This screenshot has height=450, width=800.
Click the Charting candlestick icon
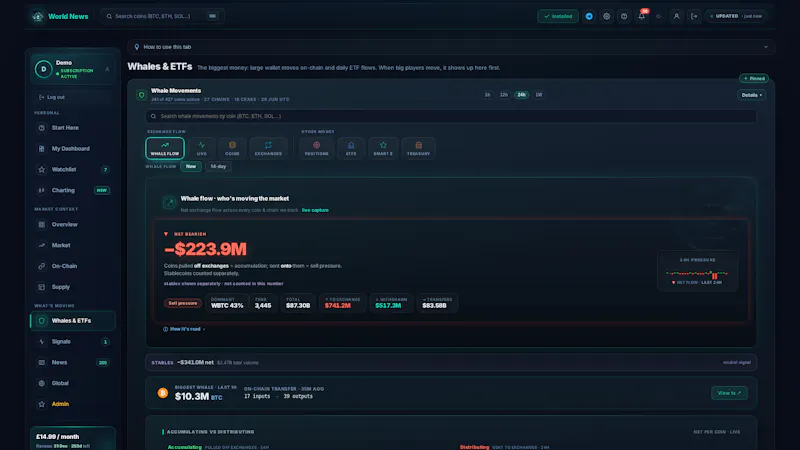(x=42, y=190)
